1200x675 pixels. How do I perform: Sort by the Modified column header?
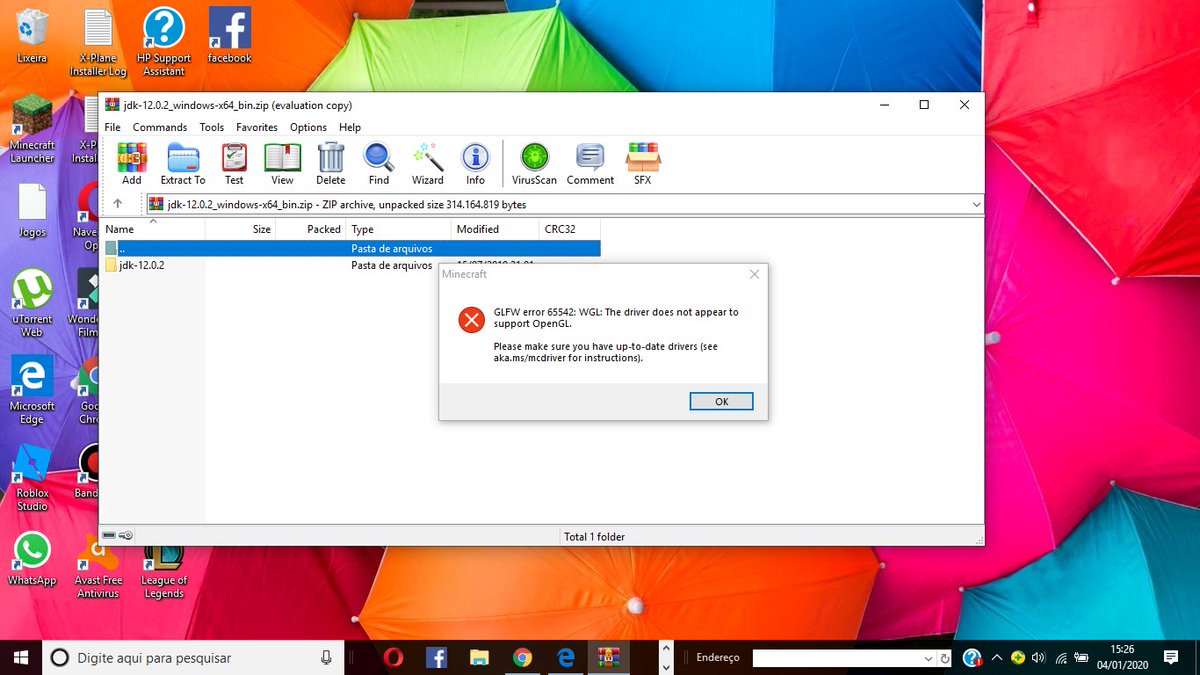(495, 229)
